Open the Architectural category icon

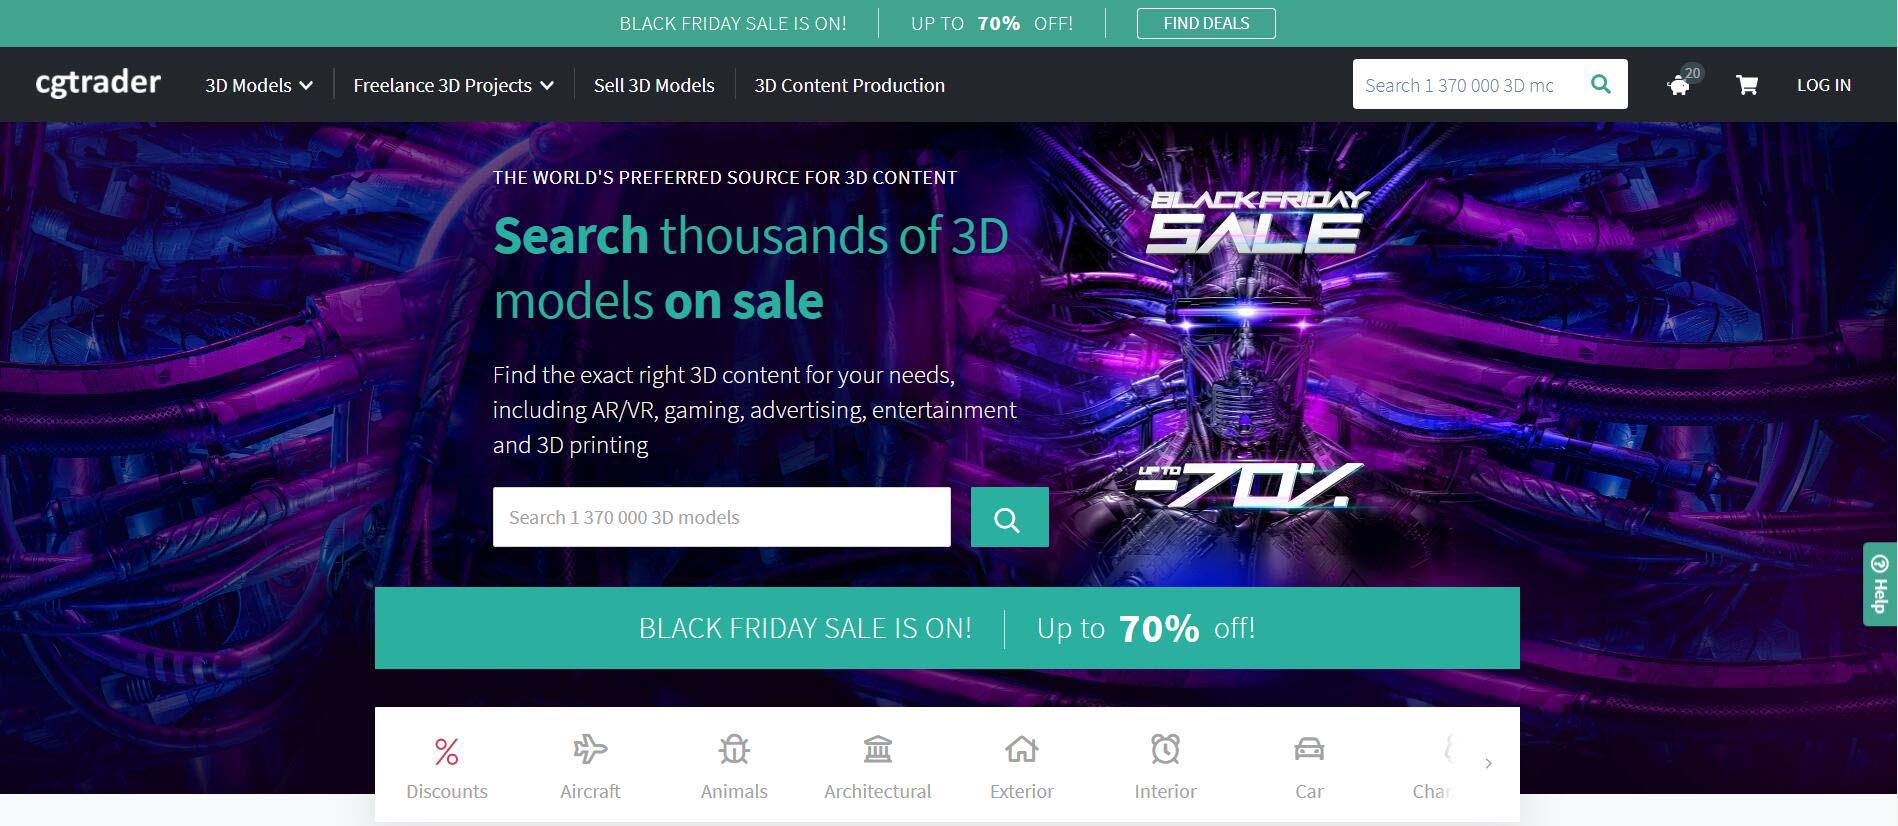click(x=878, y=749)
